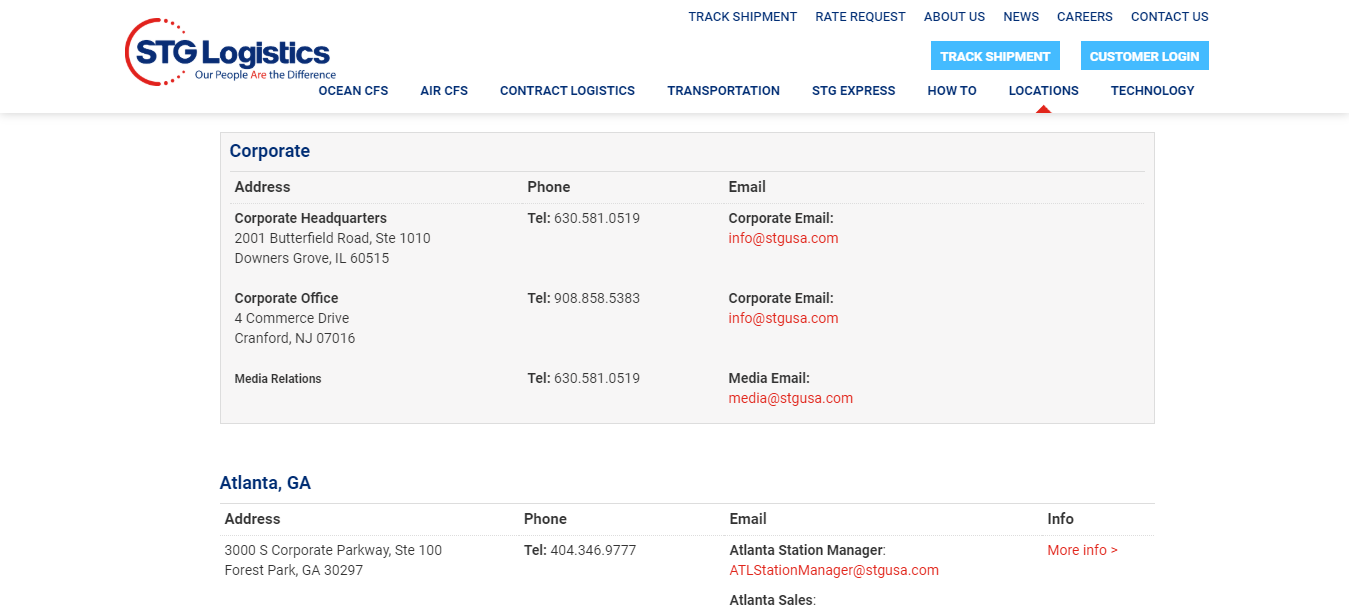1349x608 pixels.
Task: Visit the Careers page
Action: pos(1085,17)
